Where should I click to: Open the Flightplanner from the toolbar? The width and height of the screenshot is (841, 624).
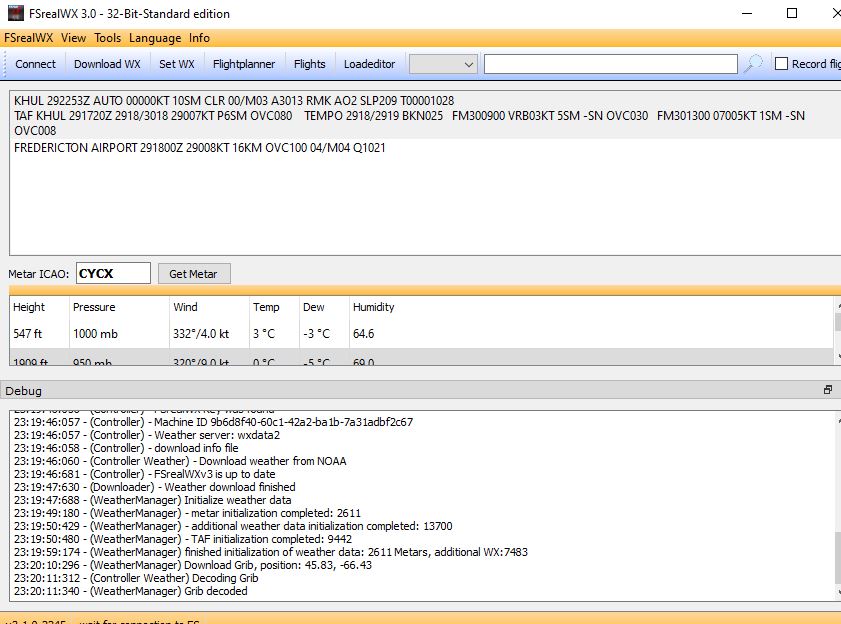(x=244, y=64)
